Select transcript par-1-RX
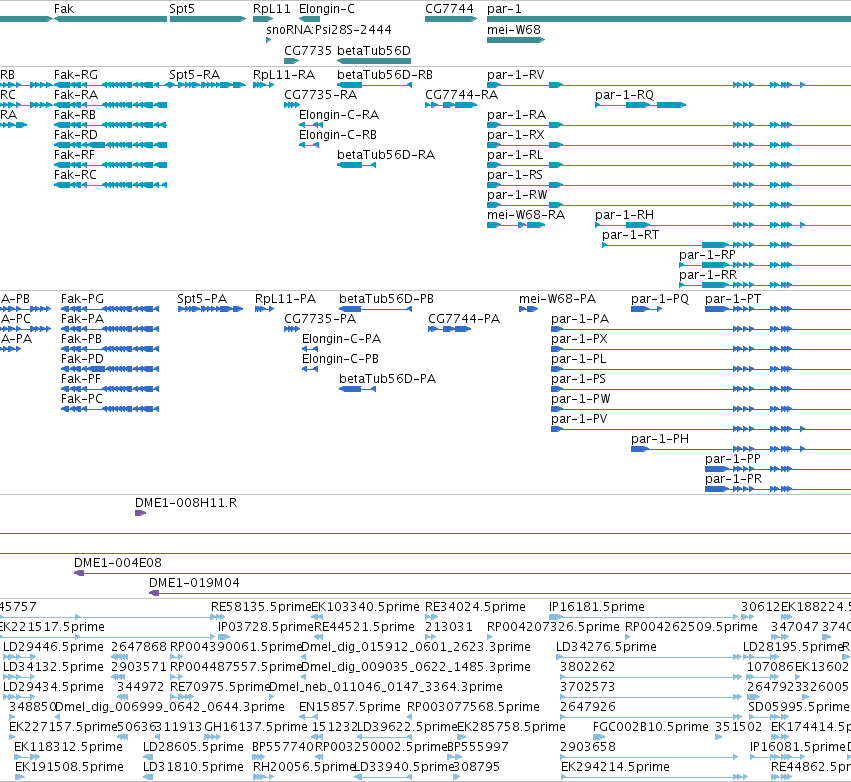Viewport: 851px width, 782px height. [669, 145]
